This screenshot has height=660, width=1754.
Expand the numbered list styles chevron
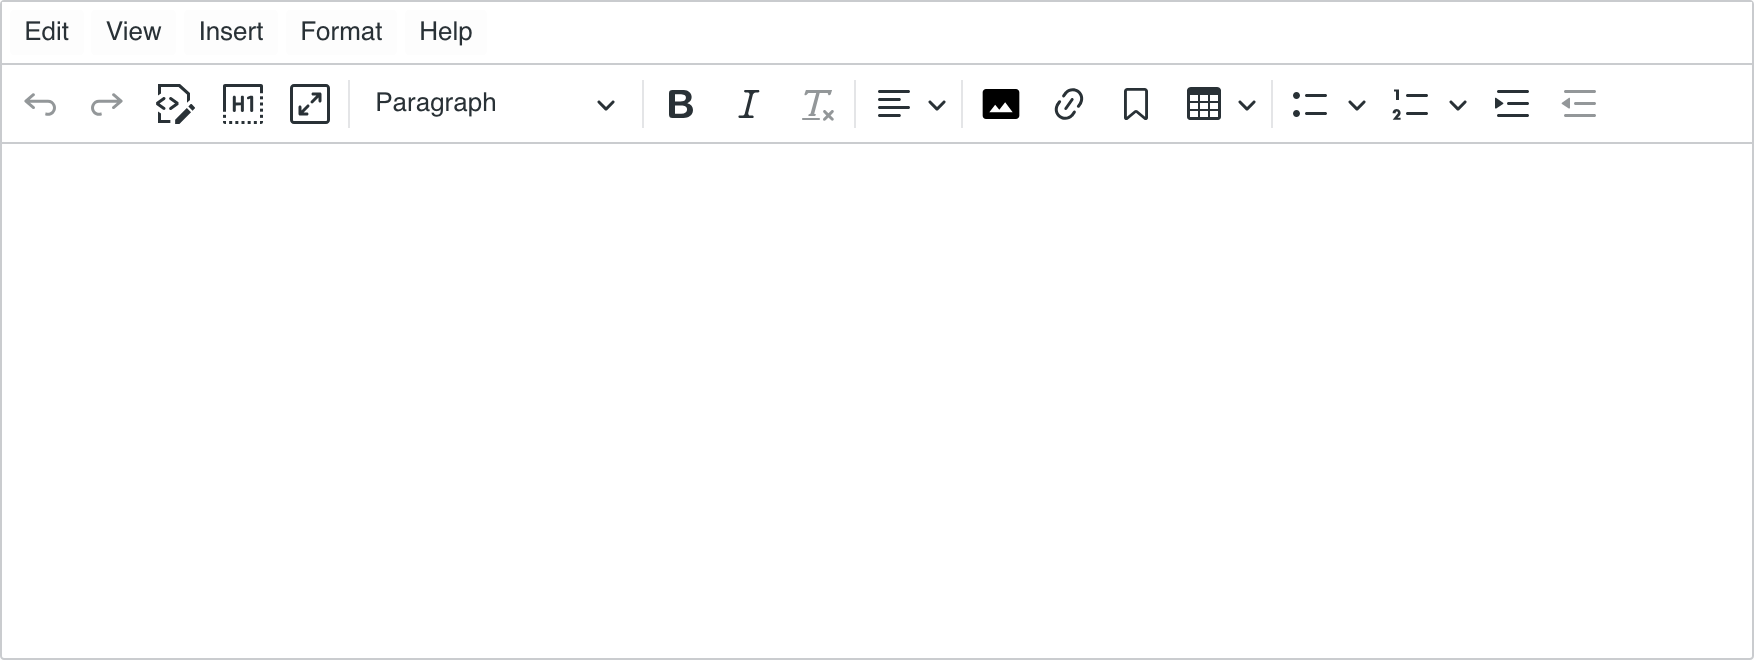[1458, 104]
